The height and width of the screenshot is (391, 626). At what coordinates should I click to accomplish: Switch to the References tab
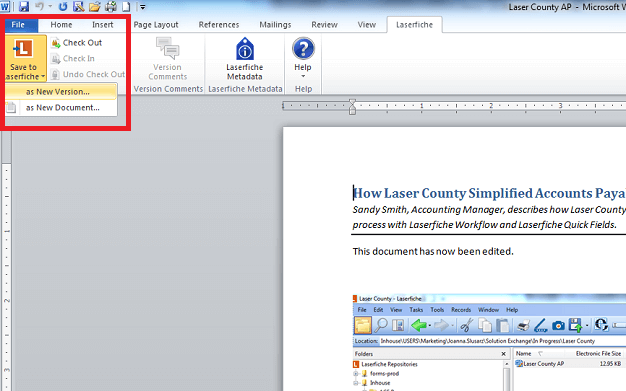tap(219, 25)
